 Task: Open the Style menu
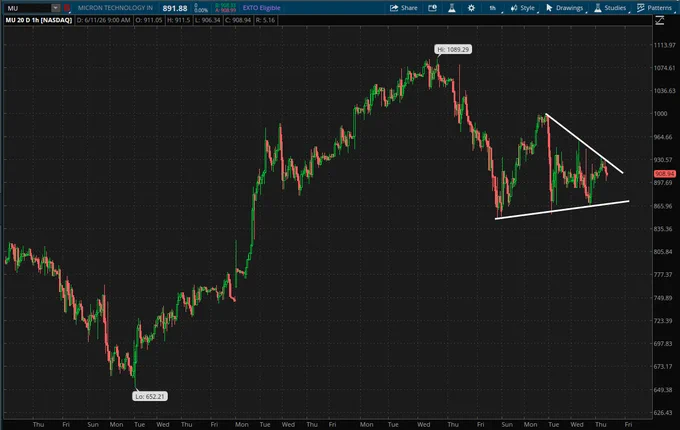pyautogui.click(x=523, y=8)
